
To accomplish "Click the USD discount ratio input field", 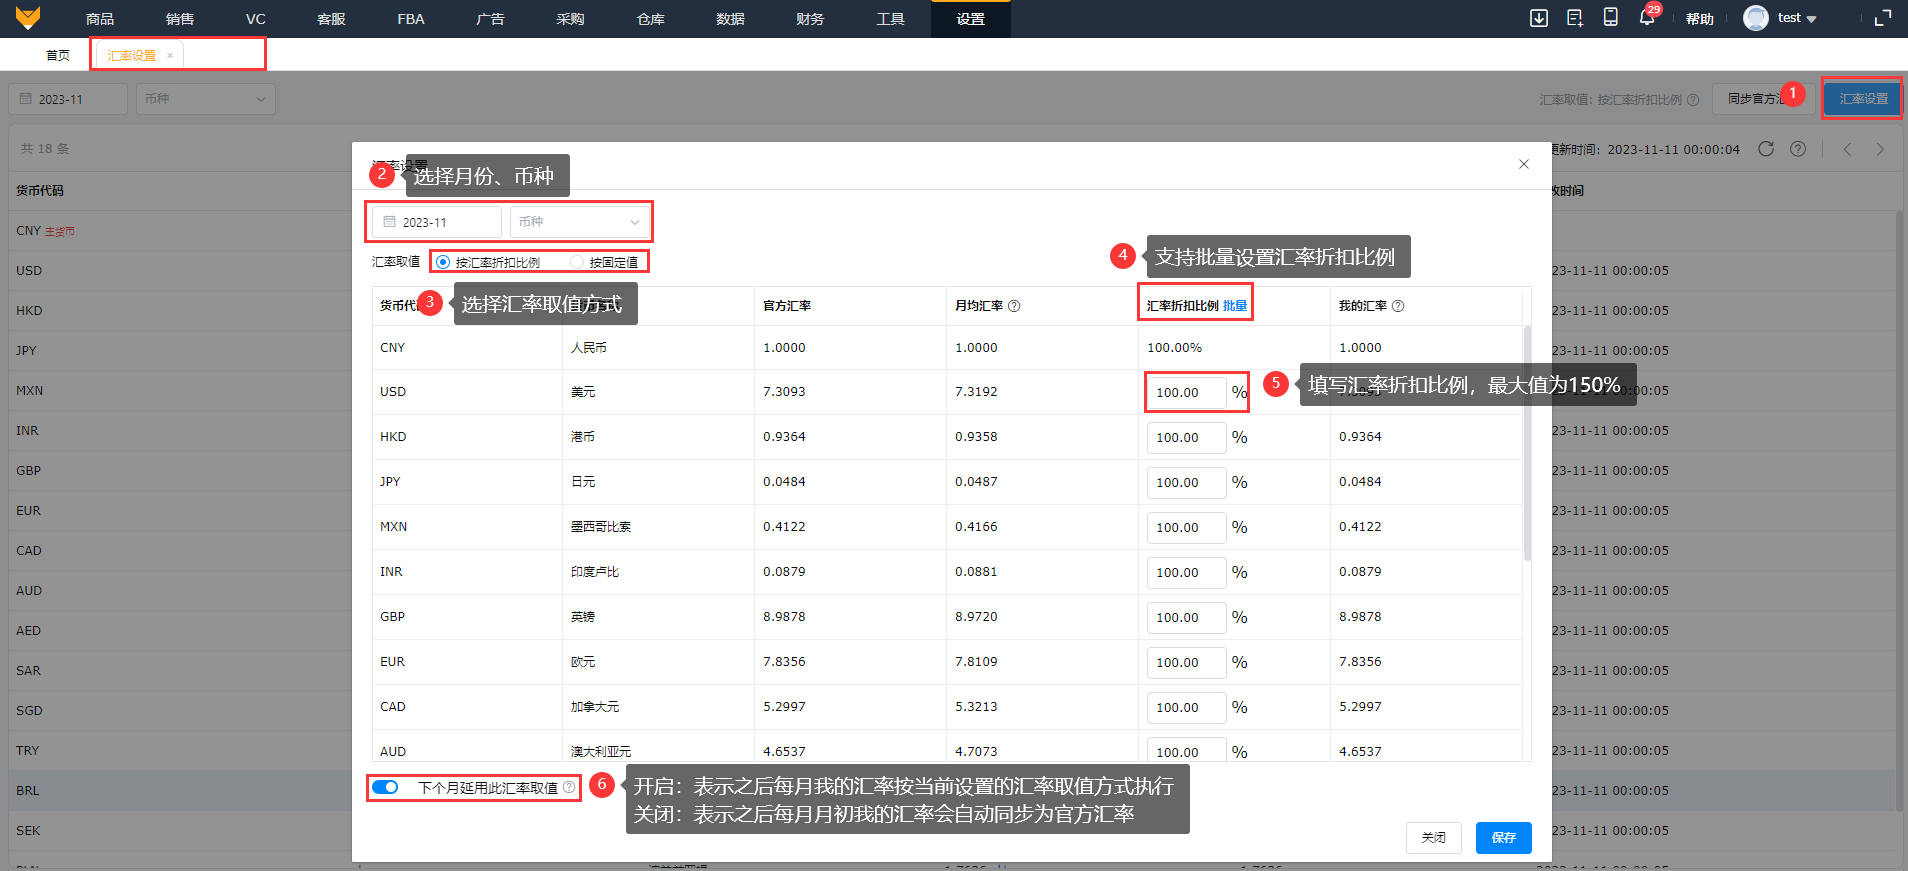I will point(1185,392).
